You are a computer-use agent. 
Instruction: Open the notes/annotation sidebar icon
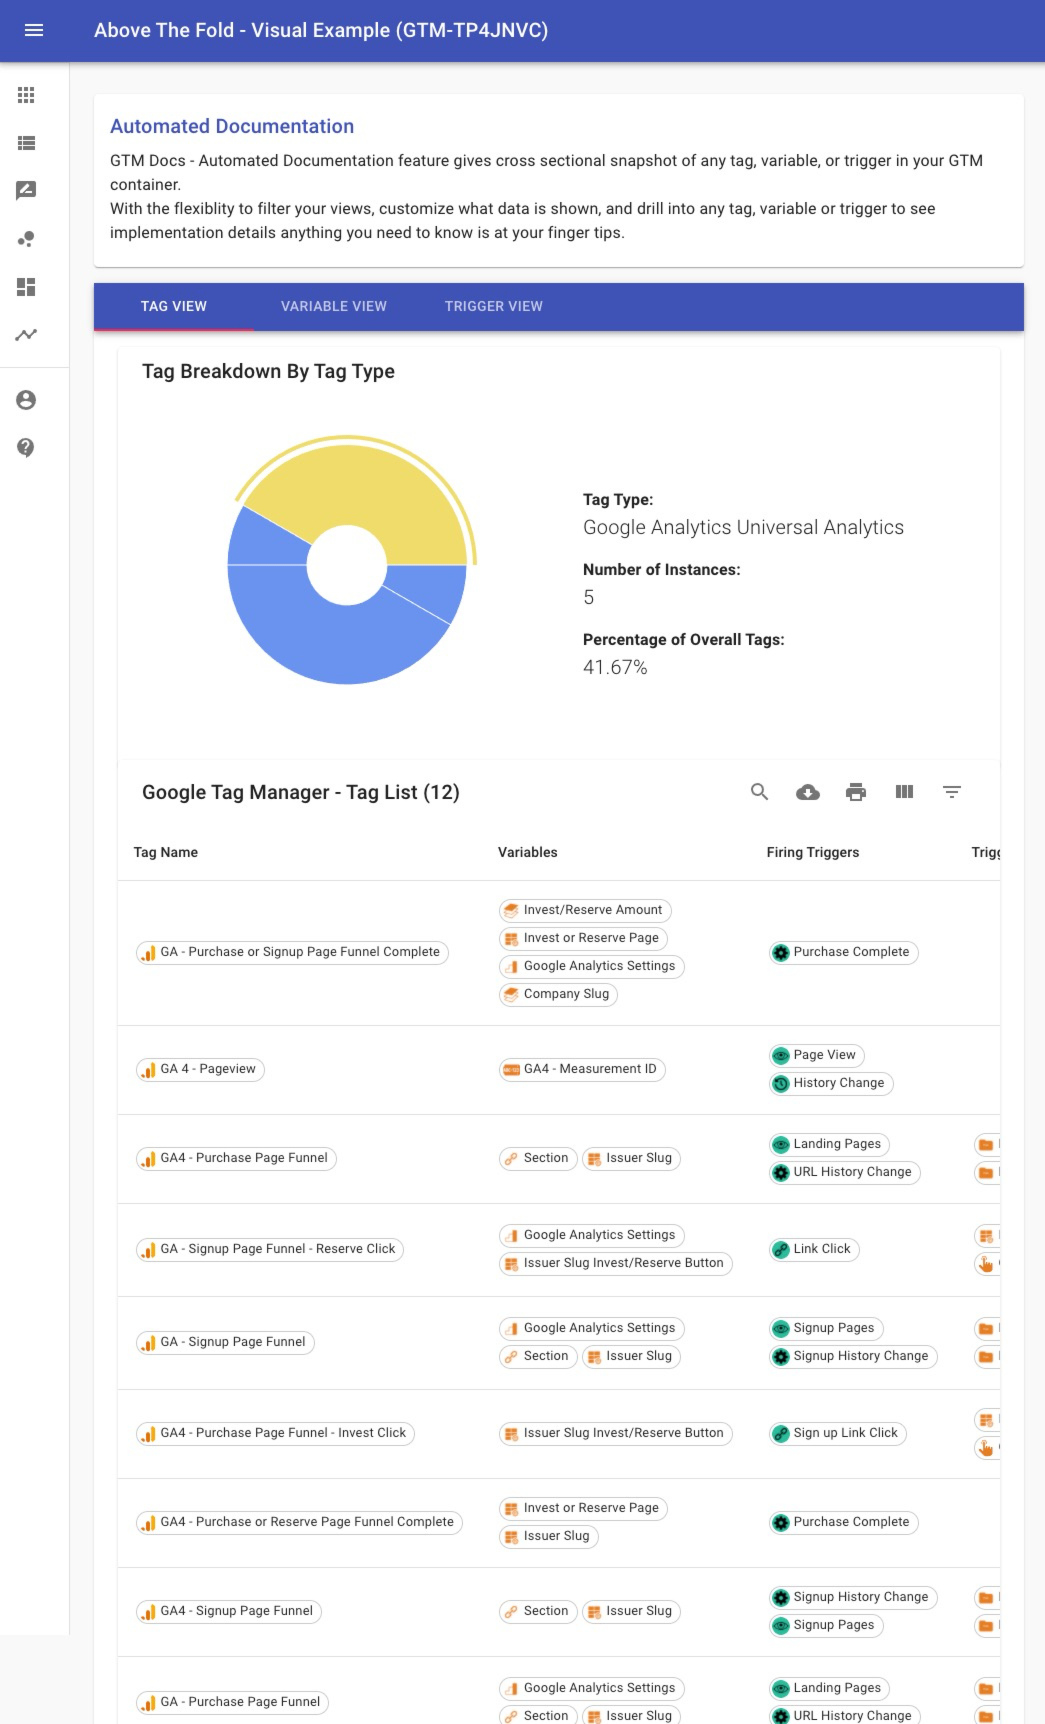point(26,190)
